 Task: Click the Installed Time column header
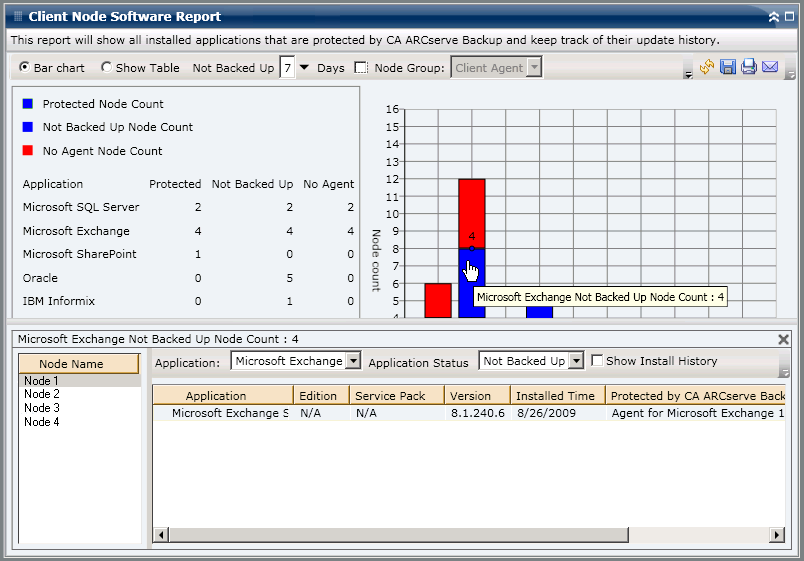click(x=555, y=396)
